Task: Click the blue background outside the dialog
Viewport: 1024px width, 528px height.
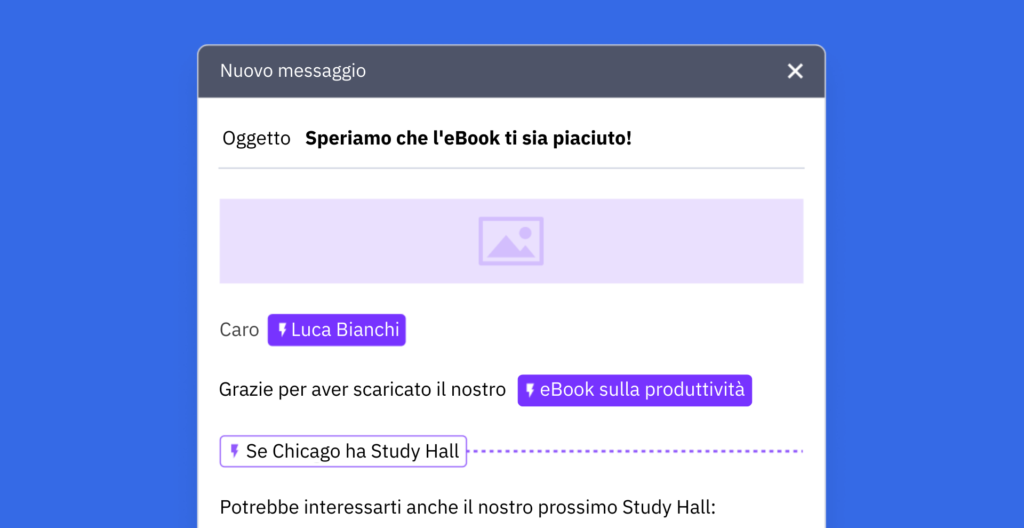Action: (x=98, y=261)
